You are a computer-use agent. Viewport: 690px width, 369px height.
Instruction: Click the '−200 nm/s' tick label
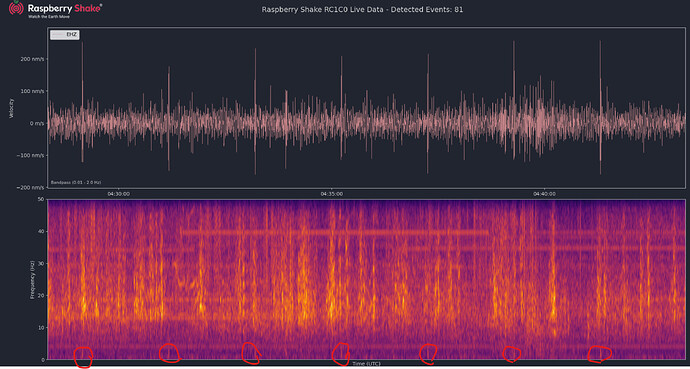[31, 187]
